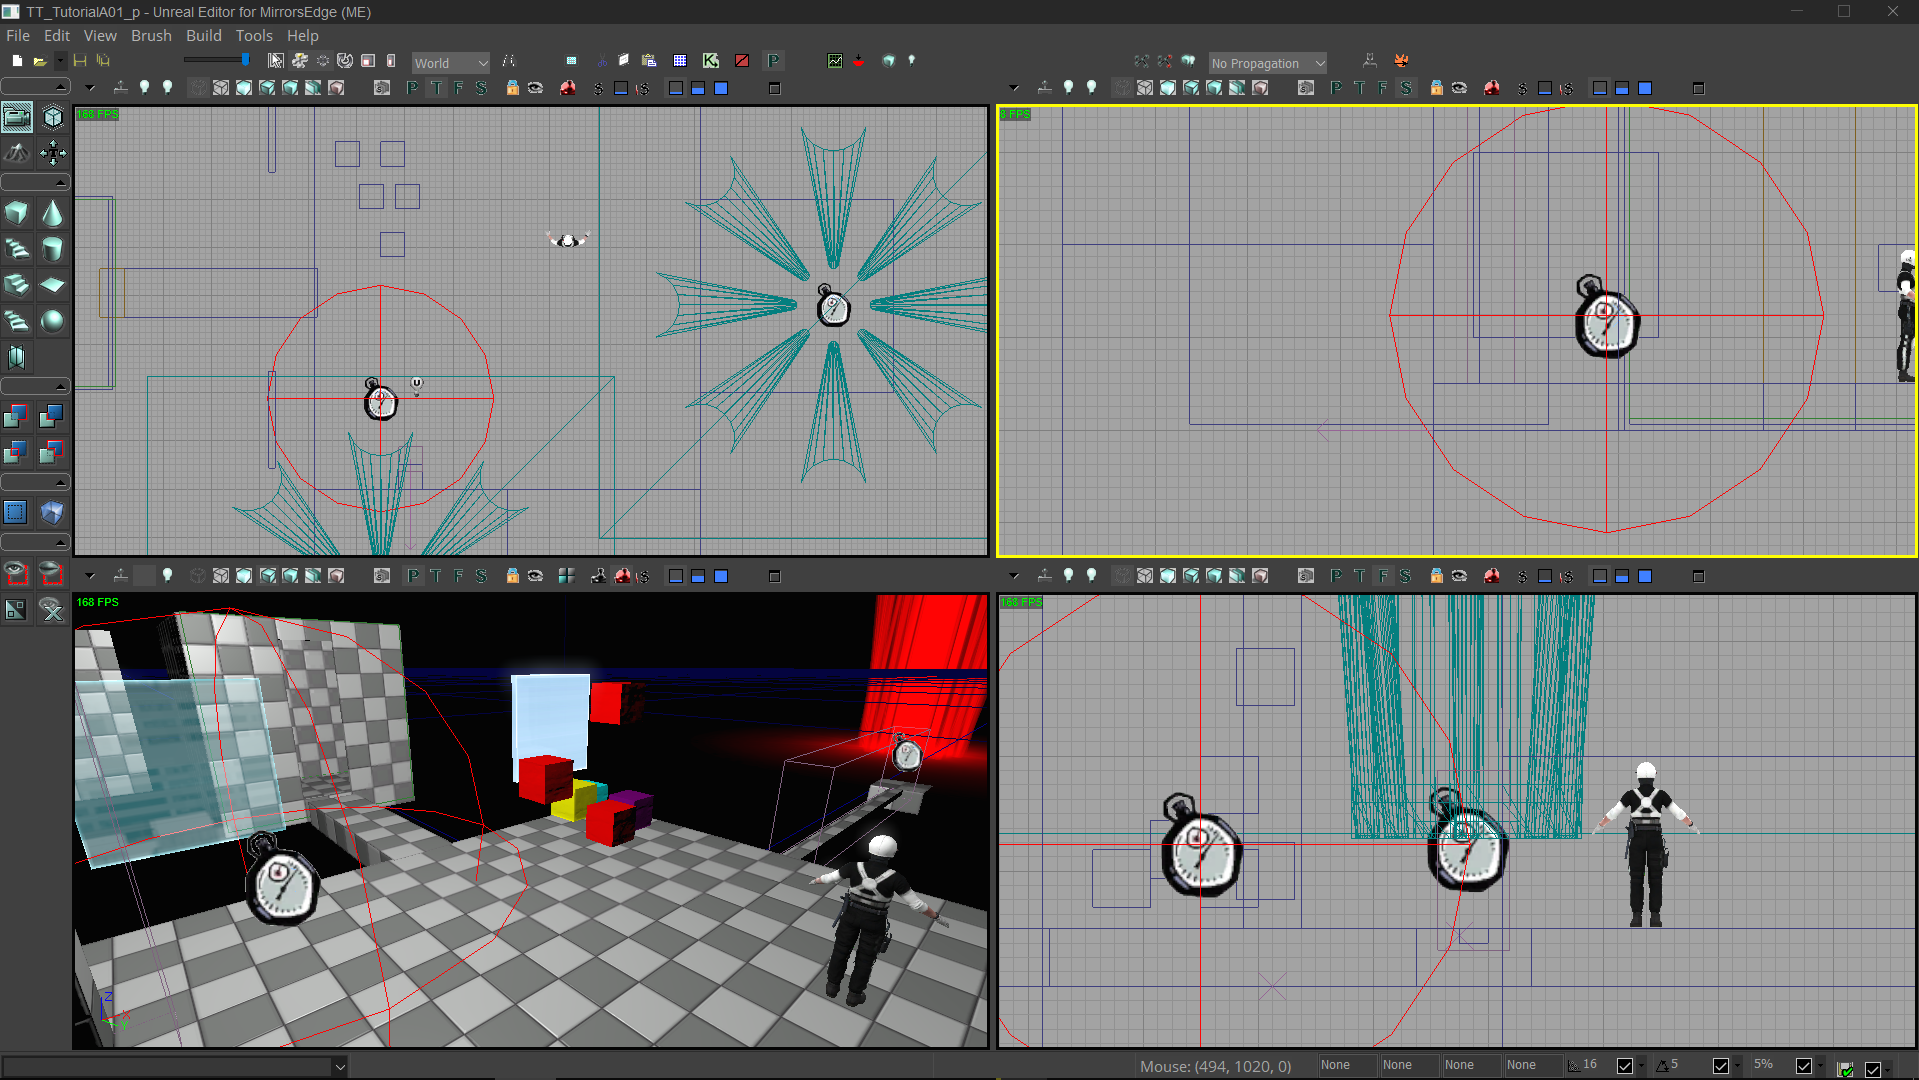Pick the Sphere brush primitive

pos(52,321)
